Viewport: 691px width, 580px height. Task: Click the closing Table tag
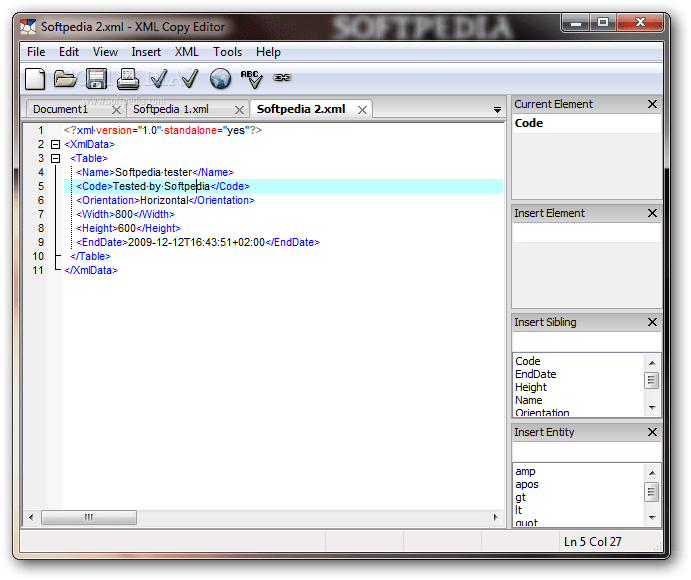coord(91,257)
